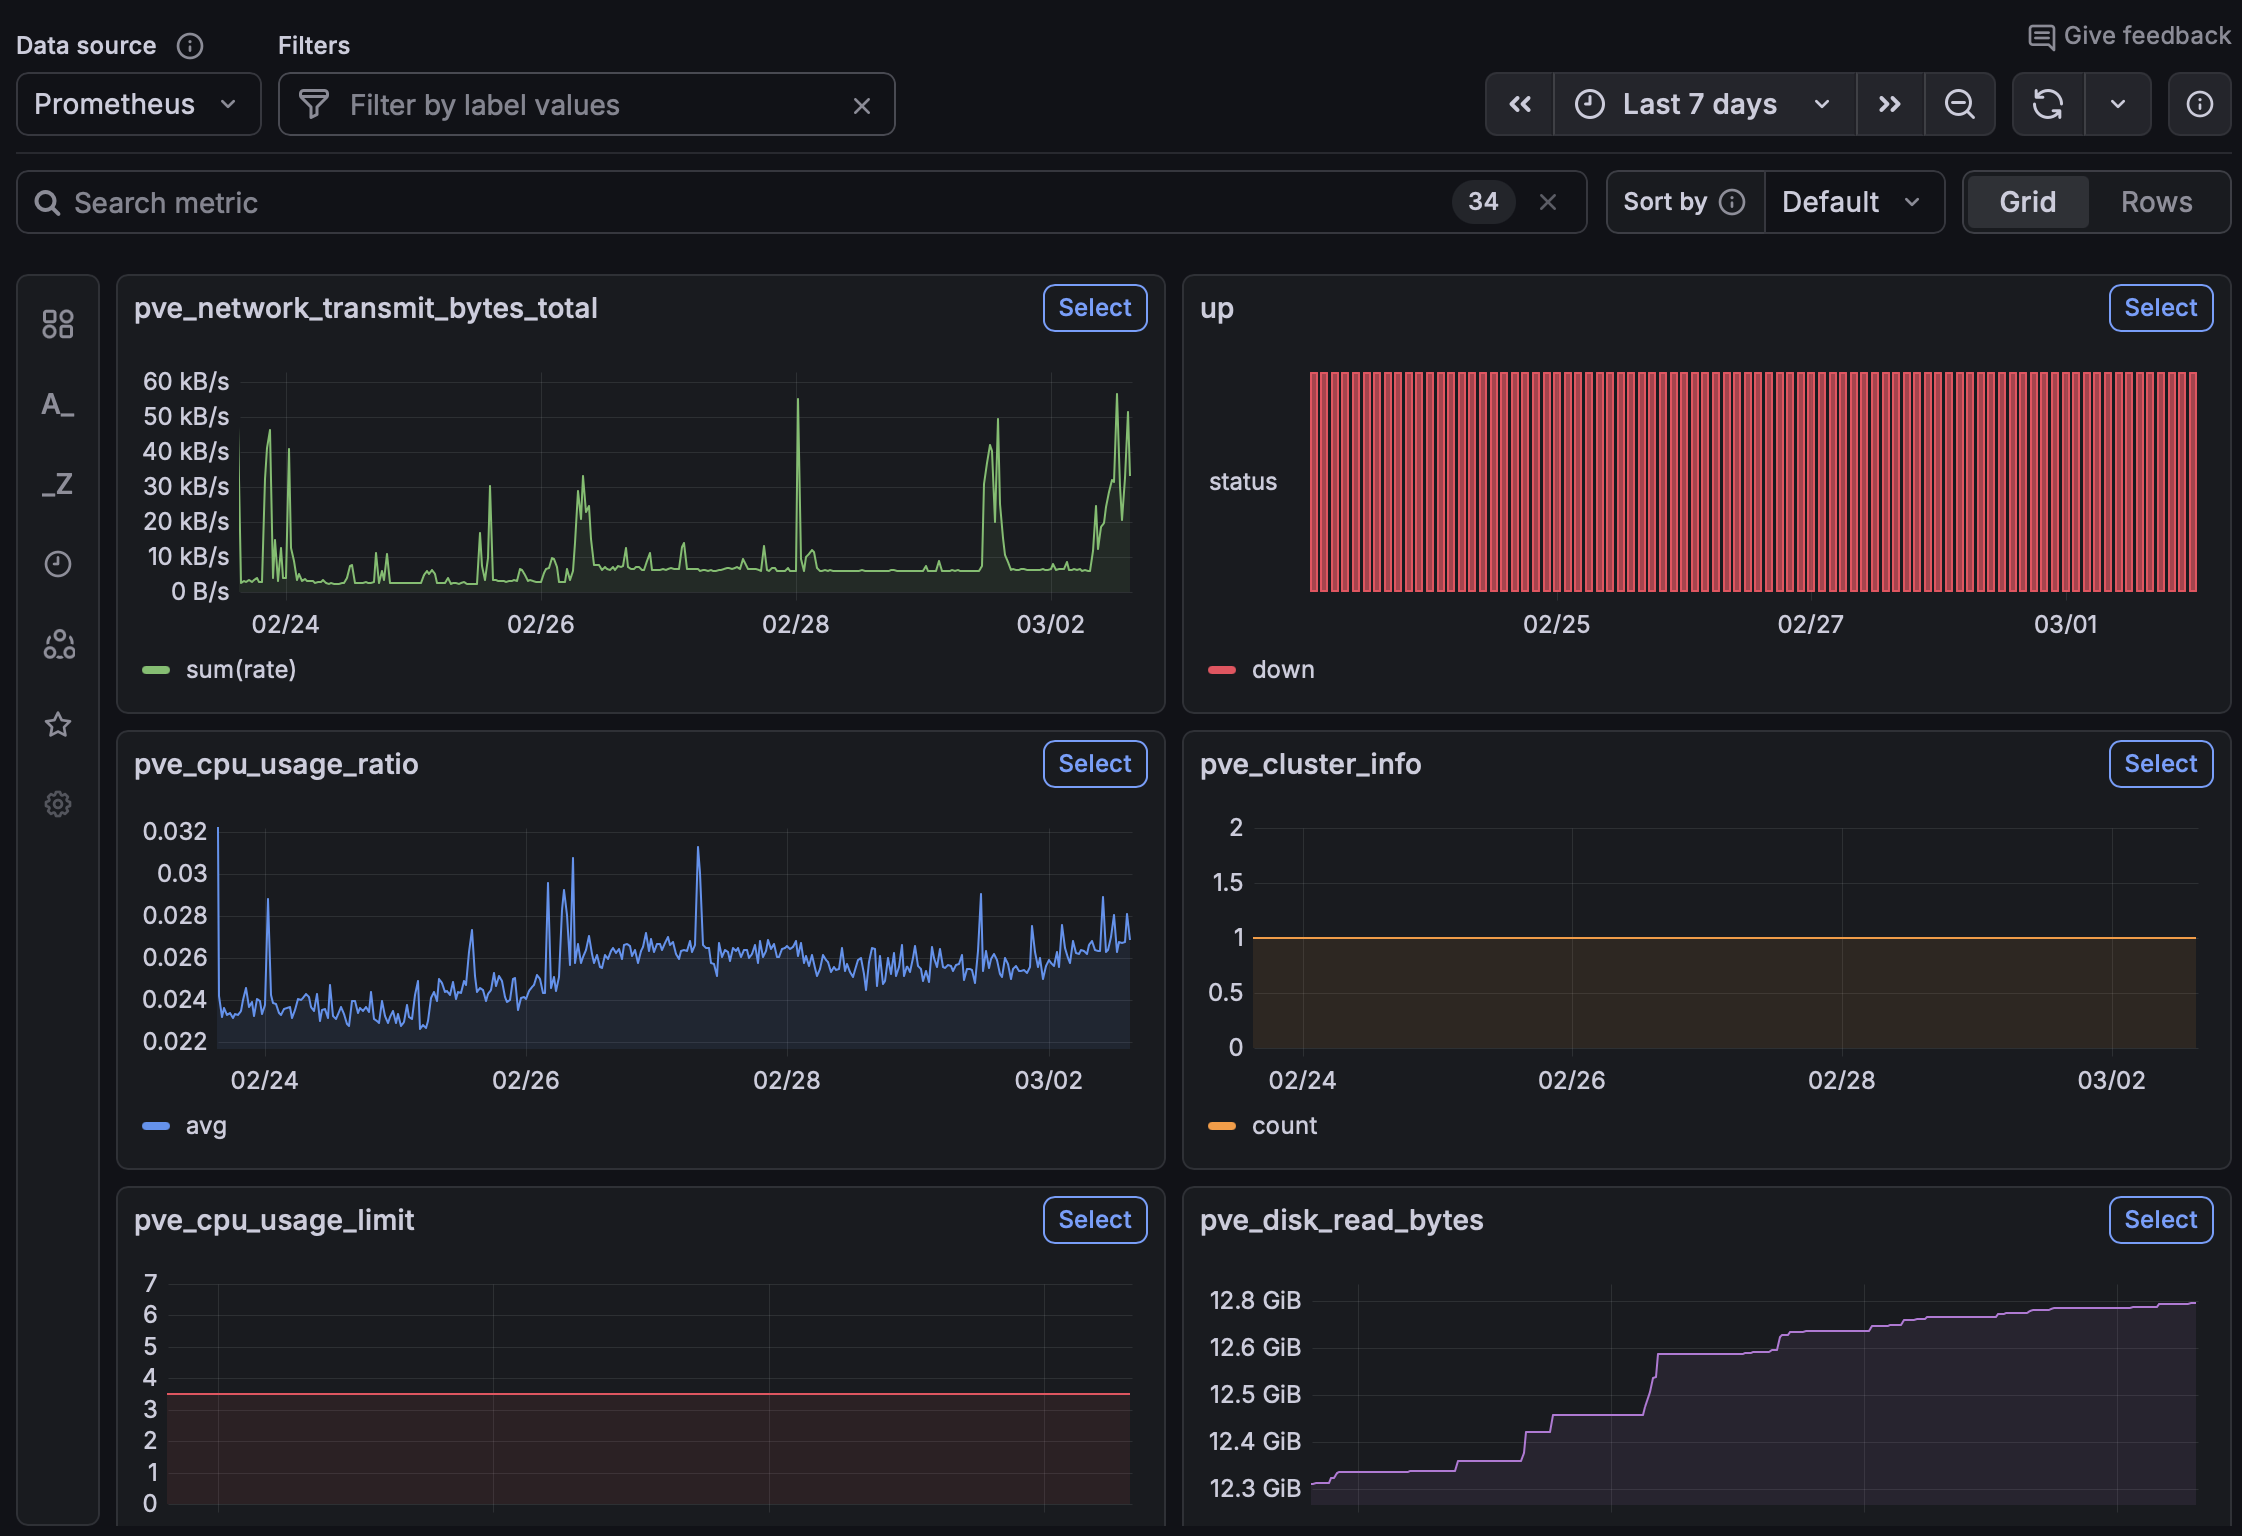Open metrics explorer settings gear
Image resolution: width=2242 pixels, height=1536 pixels.
click(x=58, y=803)
